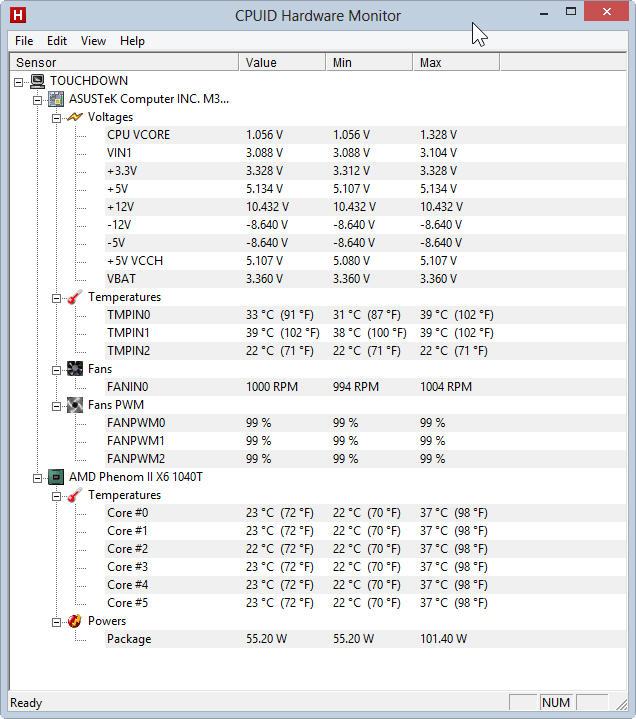The image size is (636, 719).
Task: Click the -12V sensor label
Action: click(119, 225)
